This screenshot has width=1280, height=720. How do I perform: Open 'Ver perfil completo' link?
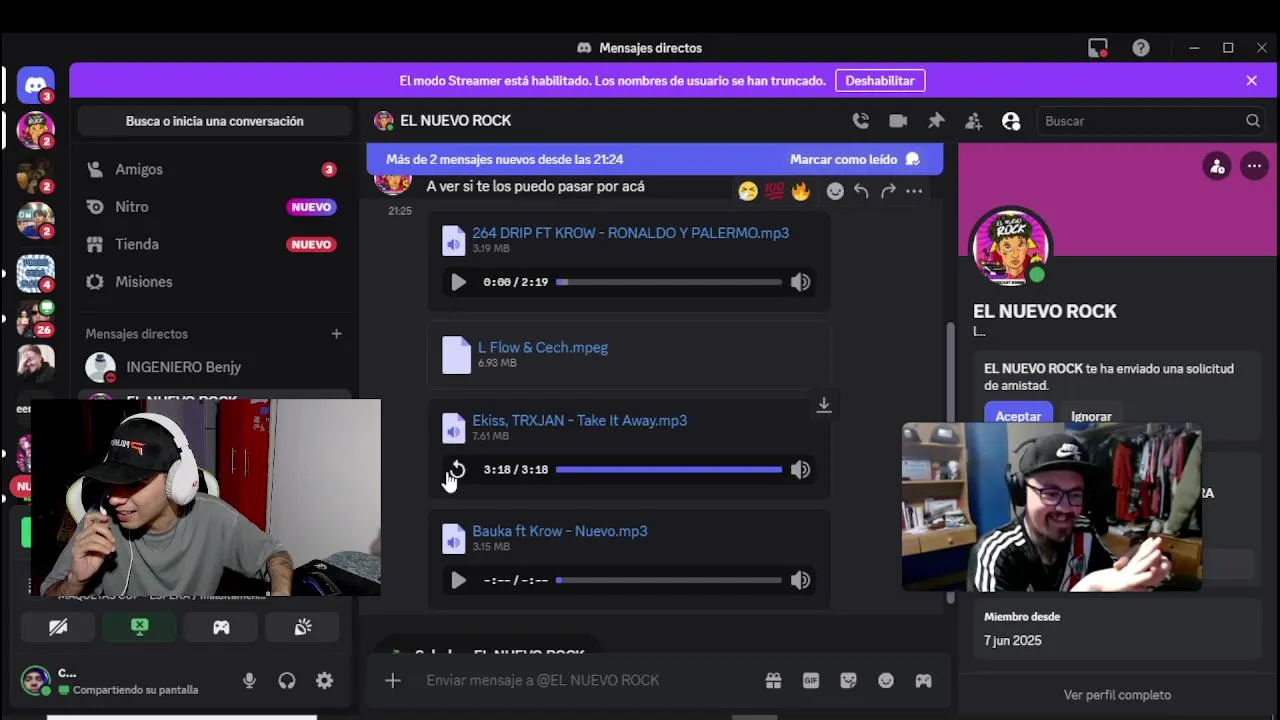[x=1117, y=695]
